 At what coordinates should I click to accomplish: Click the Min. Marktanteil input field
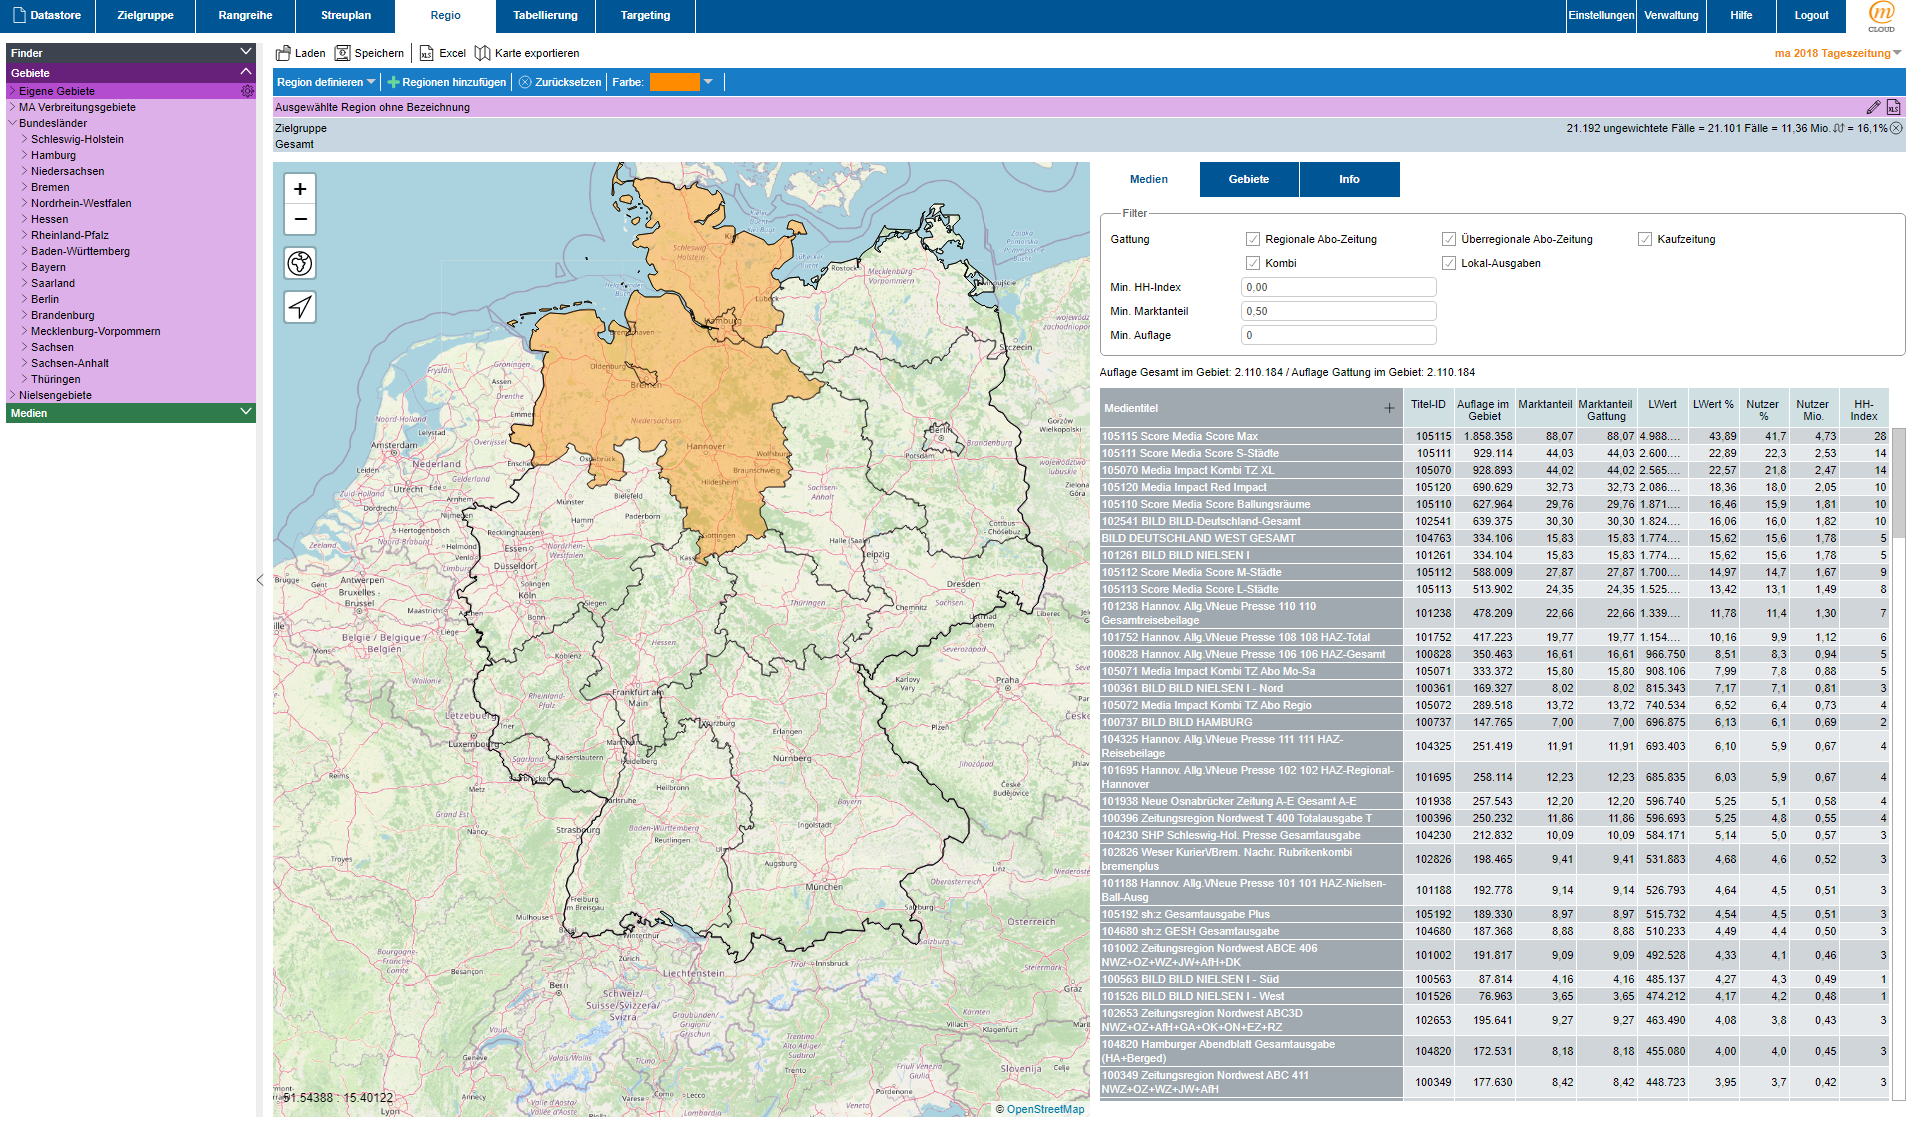pyautogui.click(x=1338, y=311)
